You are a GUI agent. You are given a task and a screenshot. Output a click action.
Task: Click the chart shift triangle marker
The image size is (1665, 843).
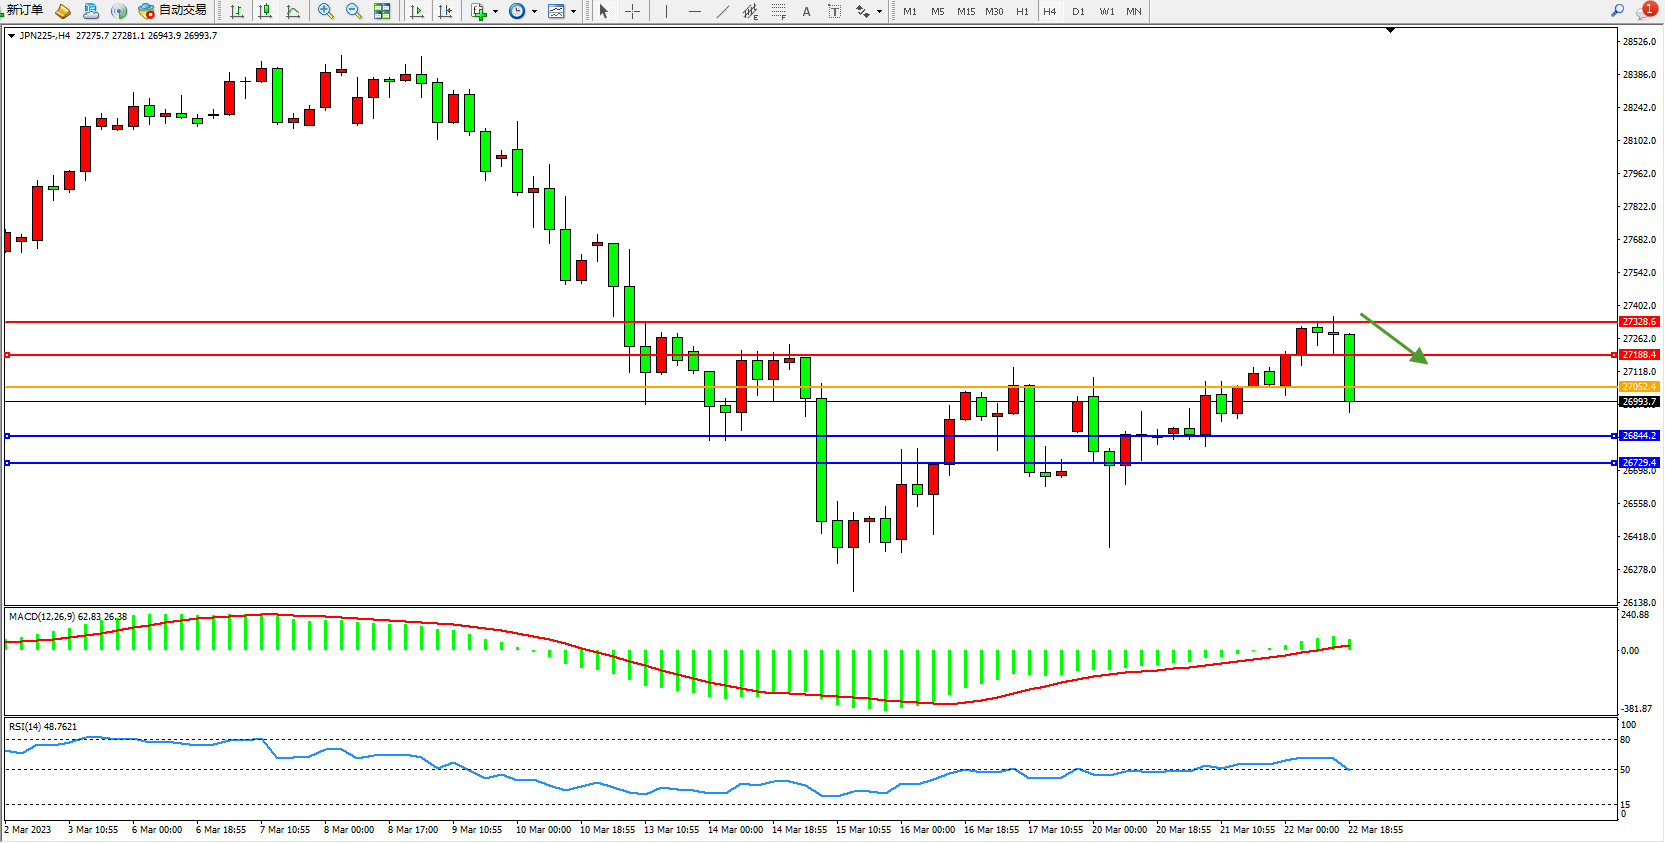(1390, 31)
